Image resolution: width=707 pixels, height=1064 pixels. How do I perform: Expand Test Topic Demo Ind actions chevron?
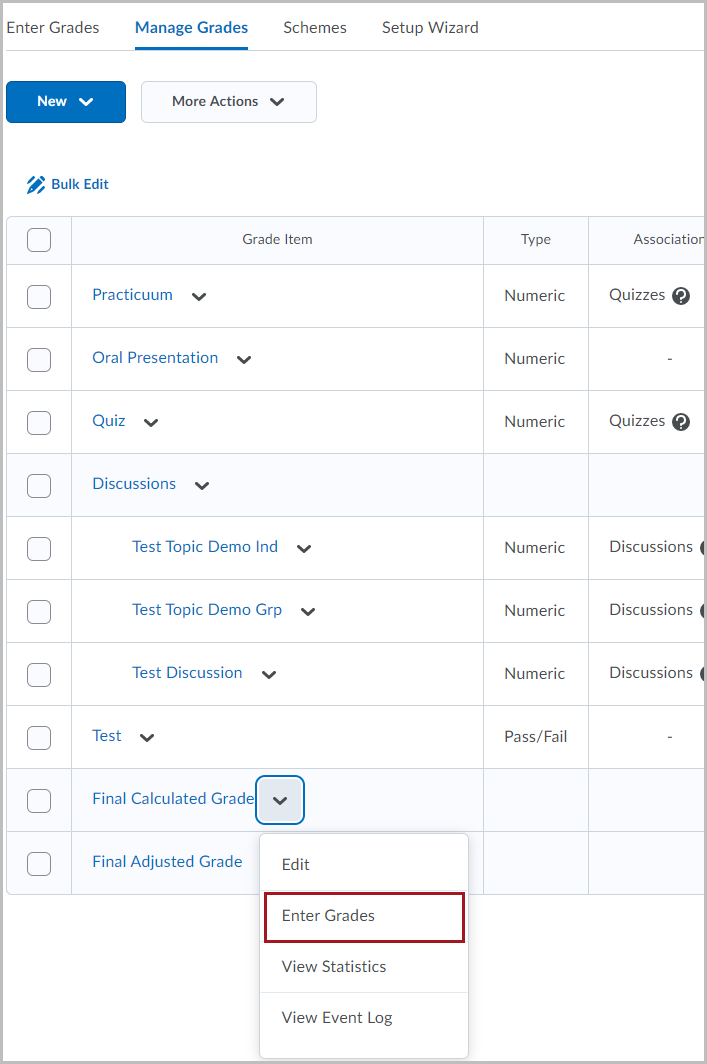304,548
